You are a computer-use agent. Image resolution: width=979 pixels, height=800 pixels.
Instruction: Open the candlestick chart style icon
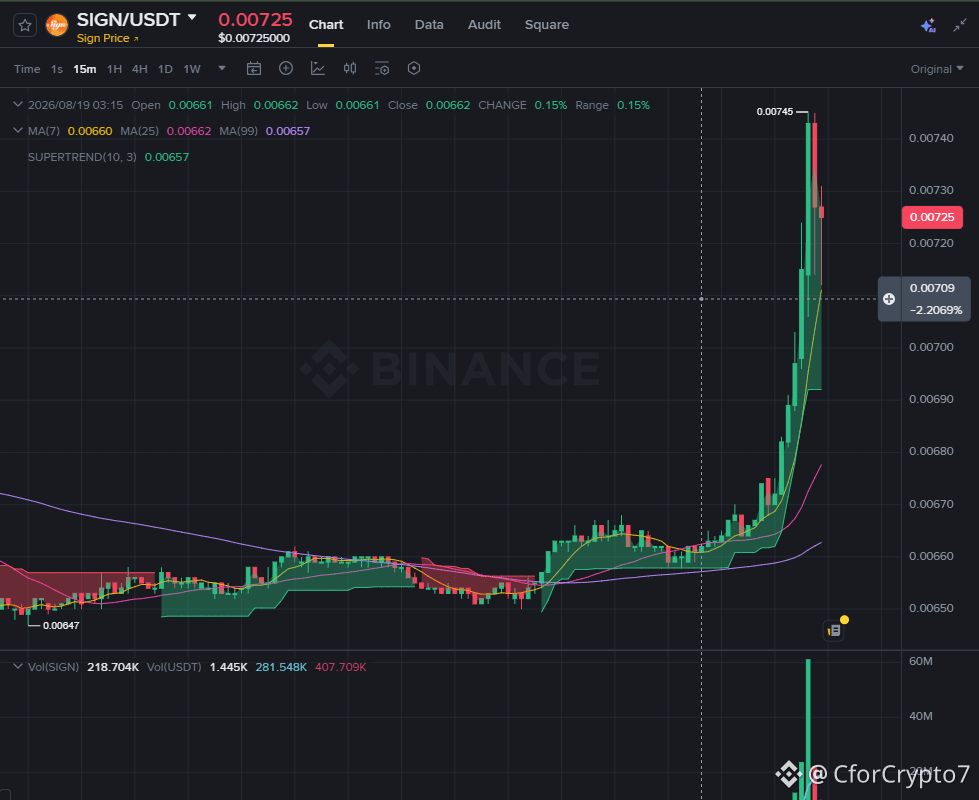[350, 68]
